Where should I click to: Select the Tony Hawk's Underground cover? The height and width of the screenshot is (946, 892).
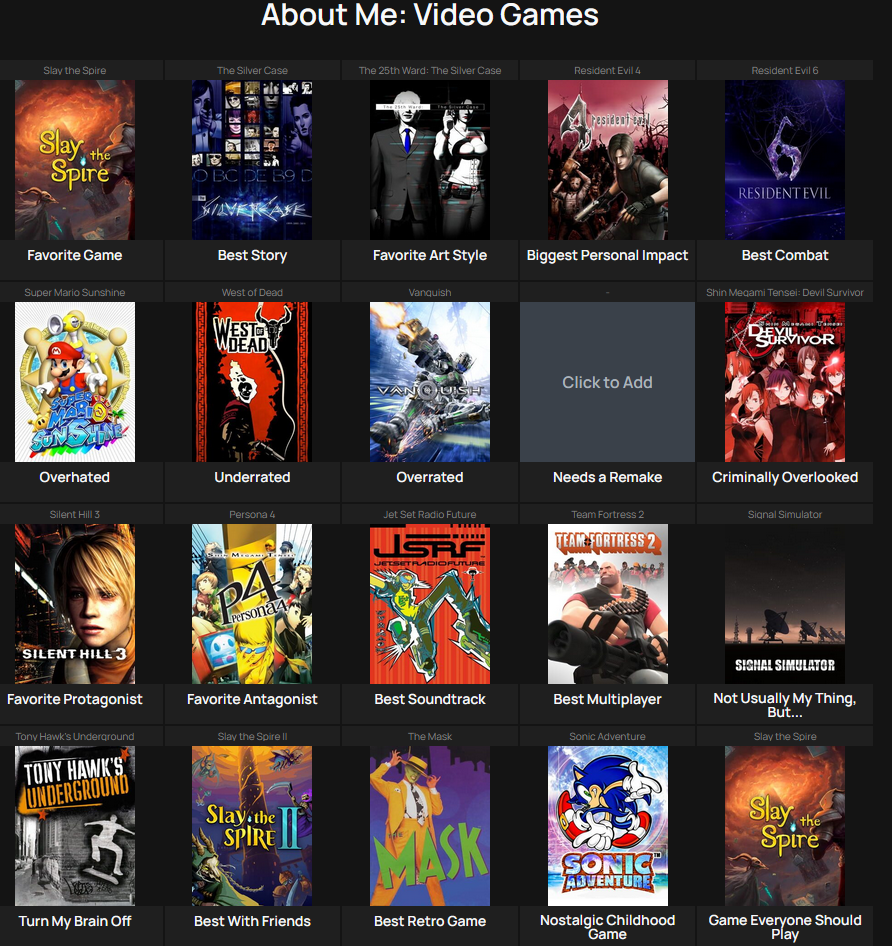[75, 826]
